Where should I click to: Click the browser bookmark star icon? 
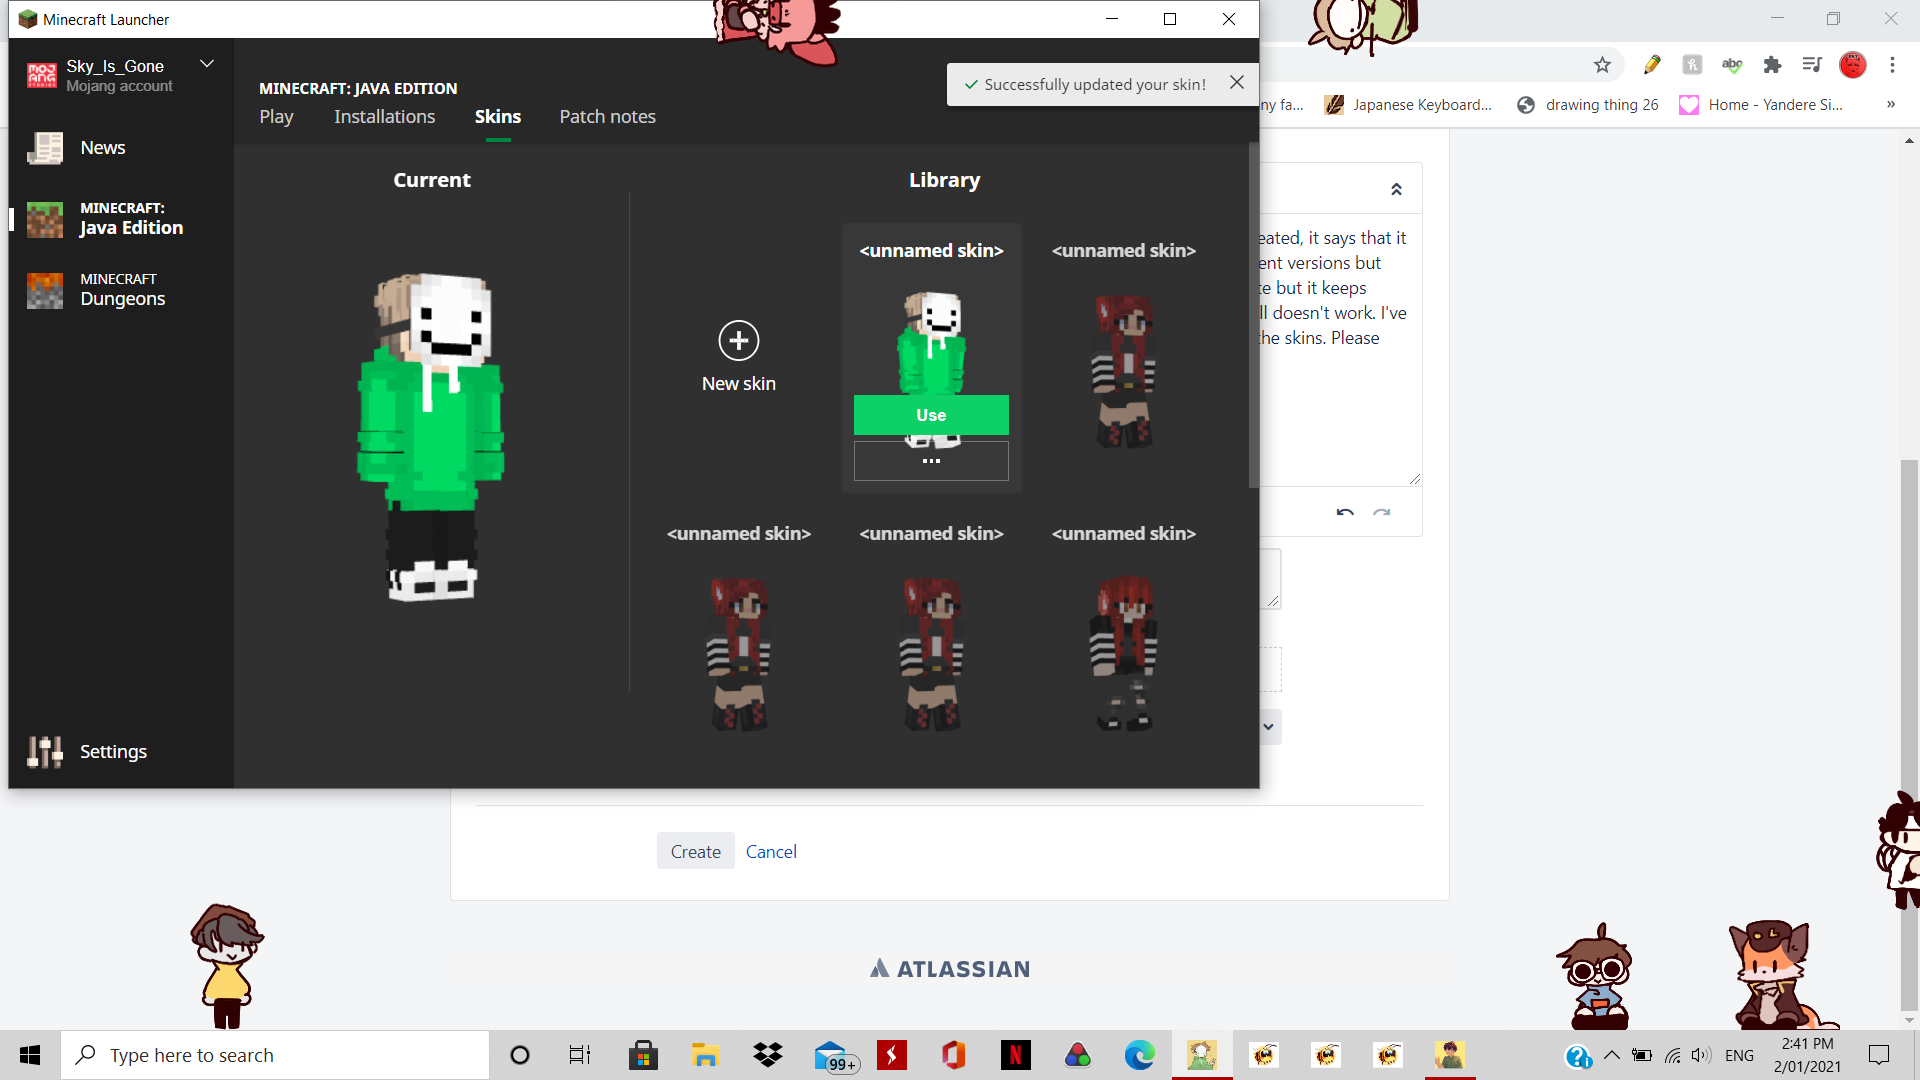(x=1602, y=65)
